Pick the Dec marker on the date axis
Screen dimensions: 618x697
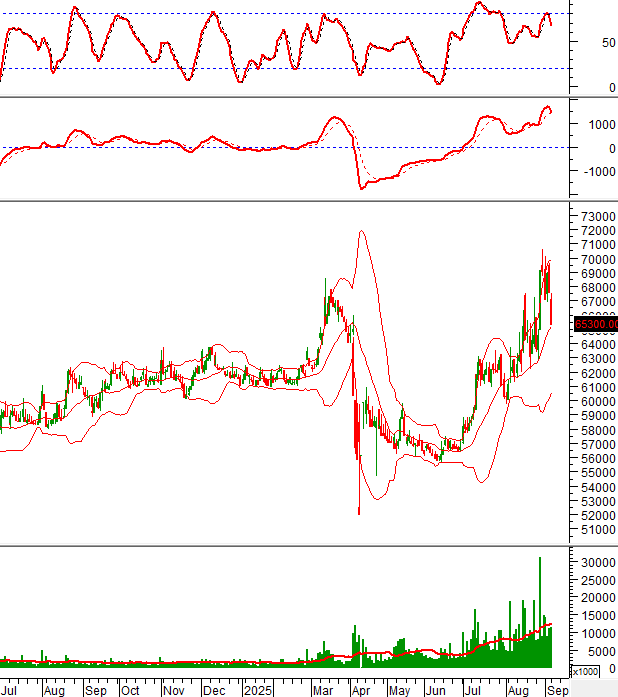(213, 689)
